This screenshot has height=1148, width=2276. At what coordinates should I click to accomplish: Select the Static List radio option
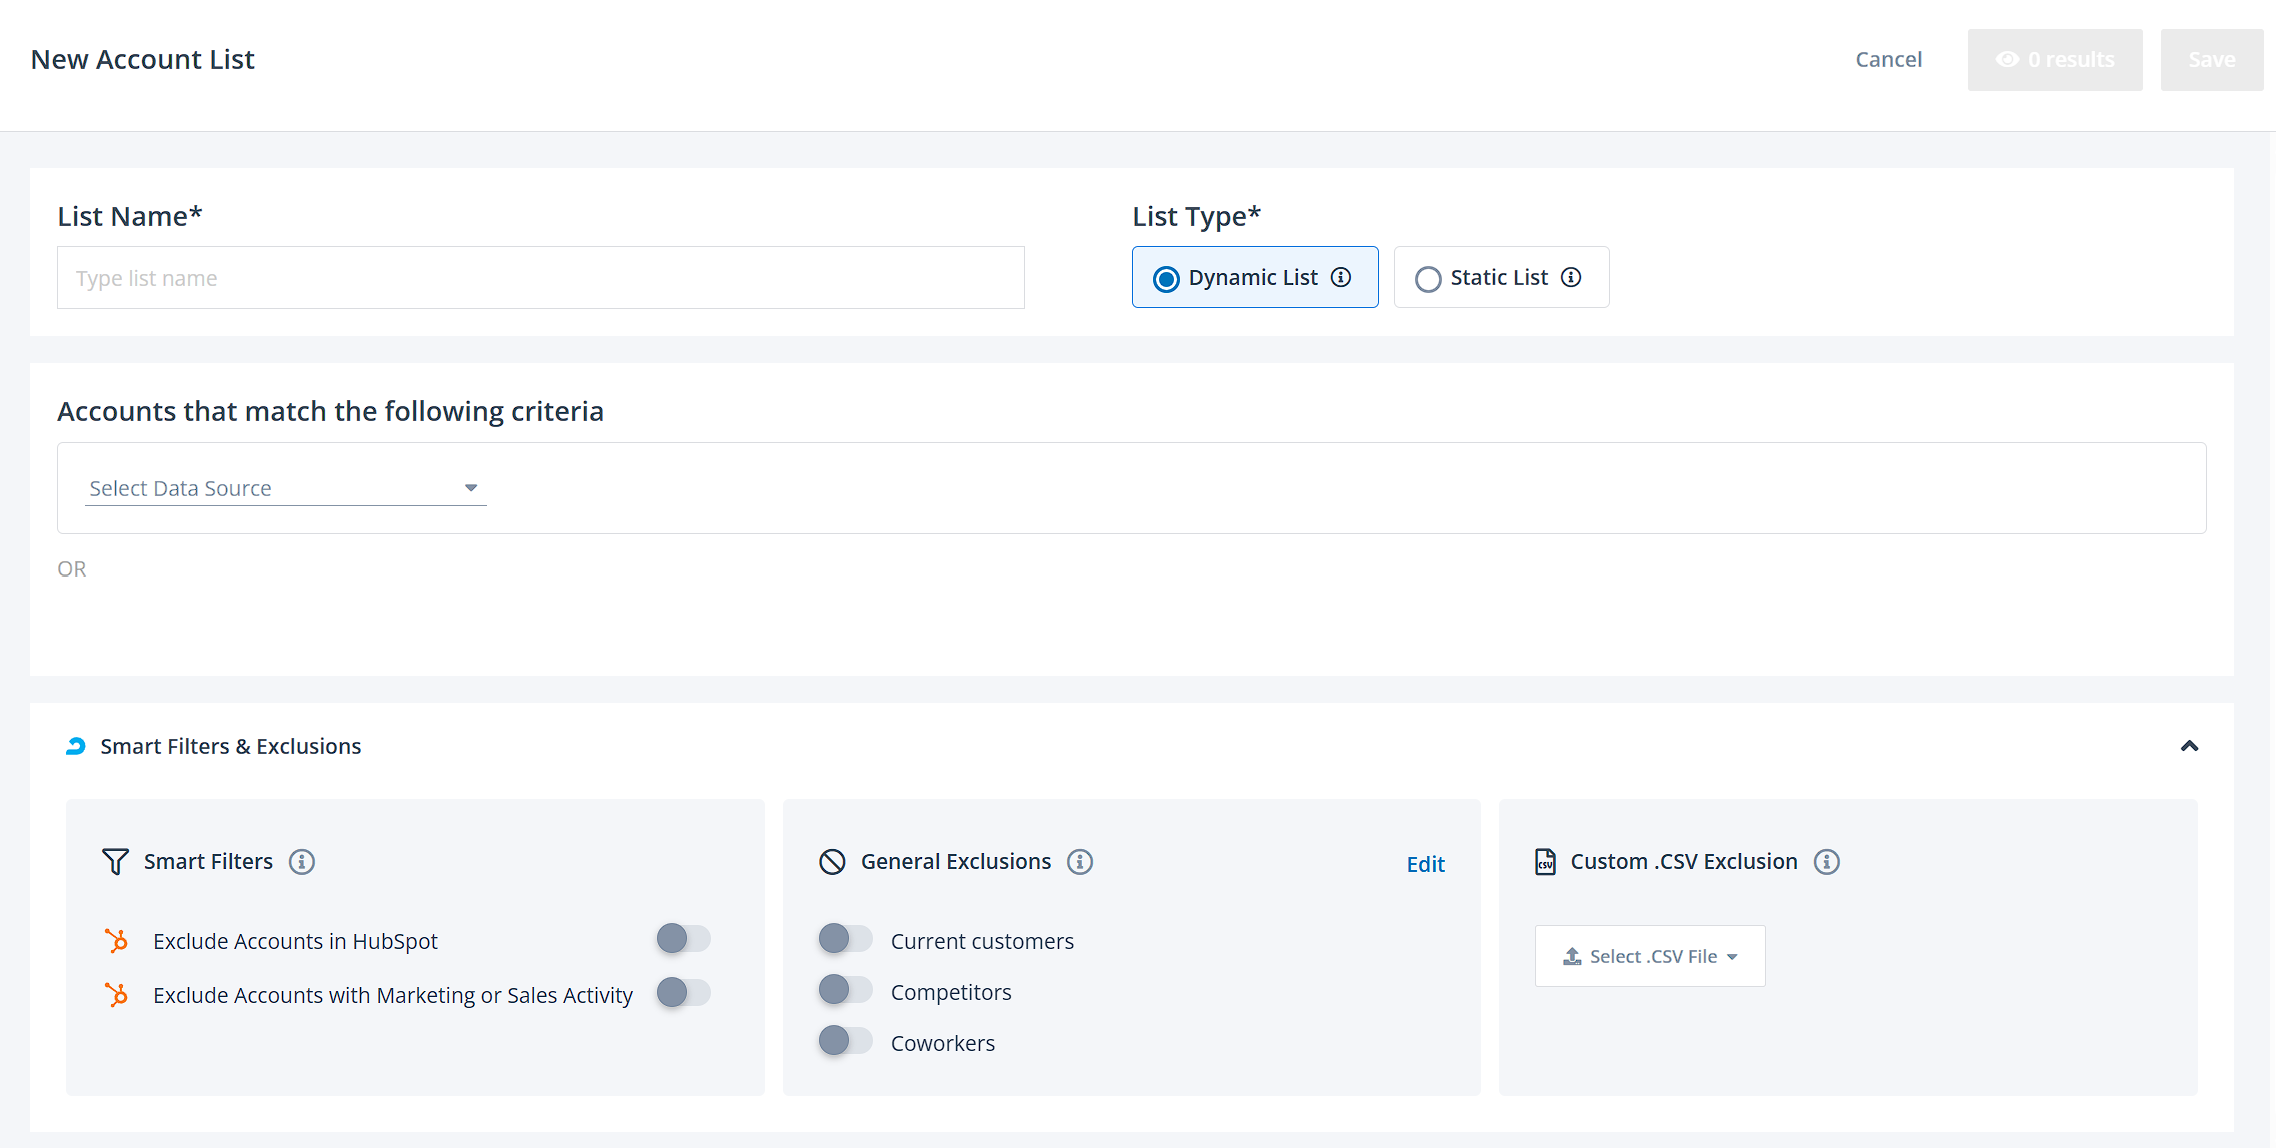point(1428,279)
